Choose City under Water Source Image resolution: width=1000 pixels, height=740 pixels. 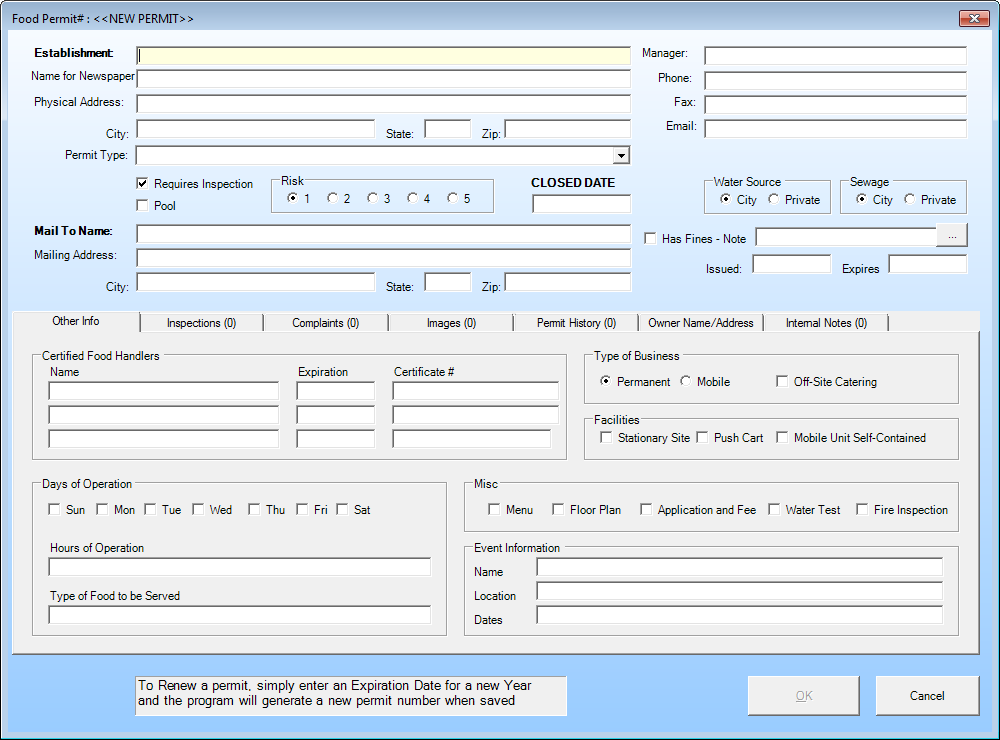click(725, 199)
